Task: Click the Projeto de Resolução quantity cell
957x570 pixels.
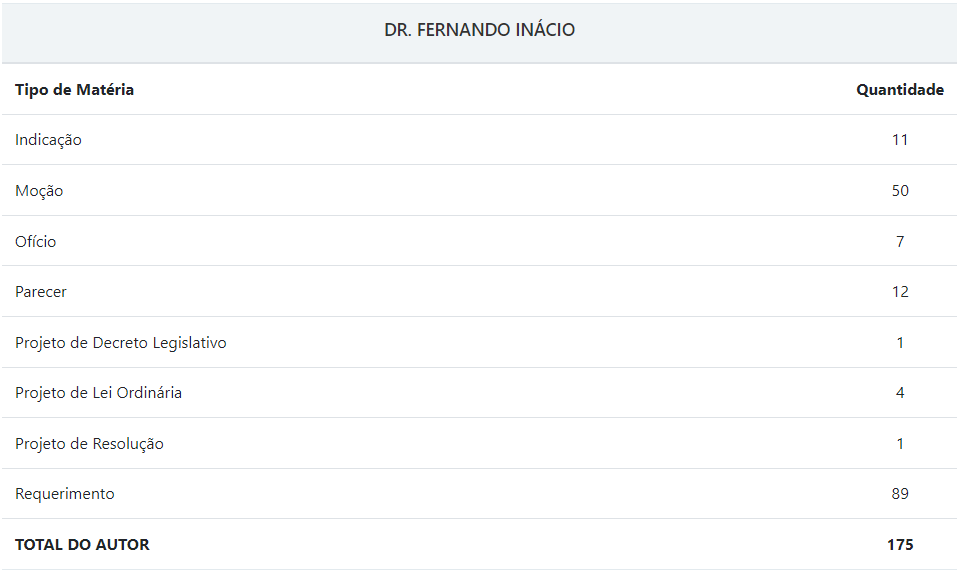Action: (900, 444)
